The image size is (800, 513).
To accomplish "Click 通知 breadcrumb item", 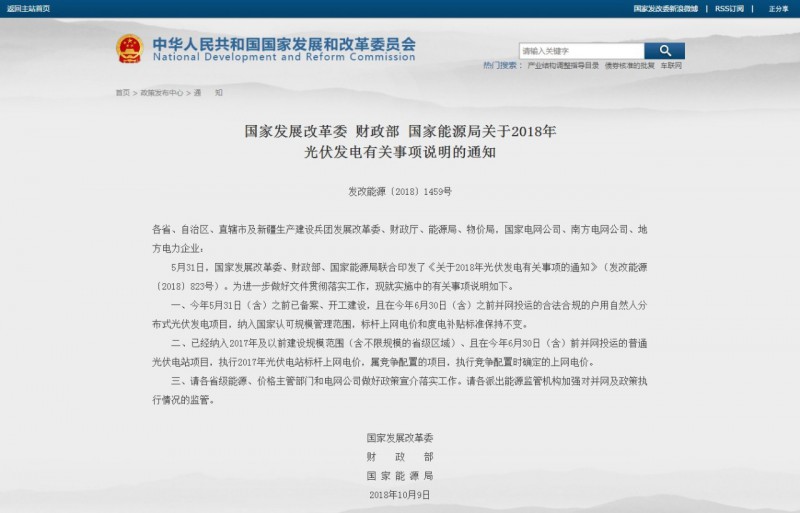I will (x=208, y=92).
